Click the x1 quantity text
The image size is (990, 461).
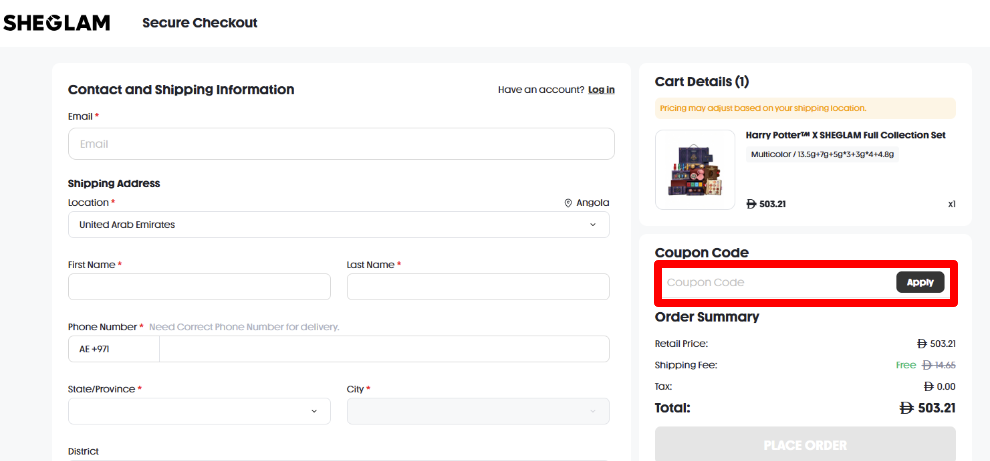pos(951,204)
